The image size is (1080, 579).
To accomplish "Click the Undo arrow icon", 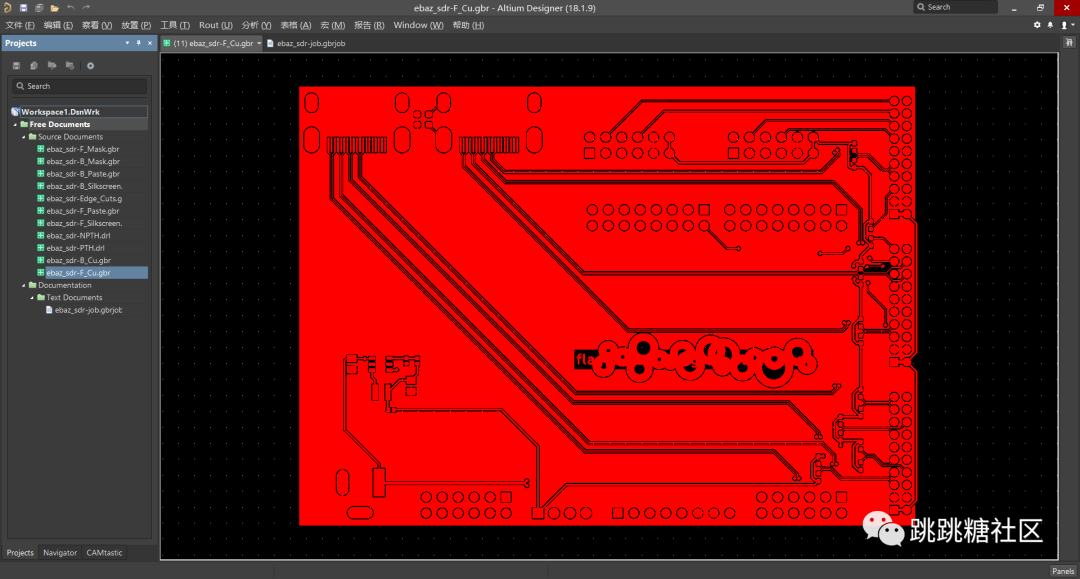I will click(x=70, y=8).
